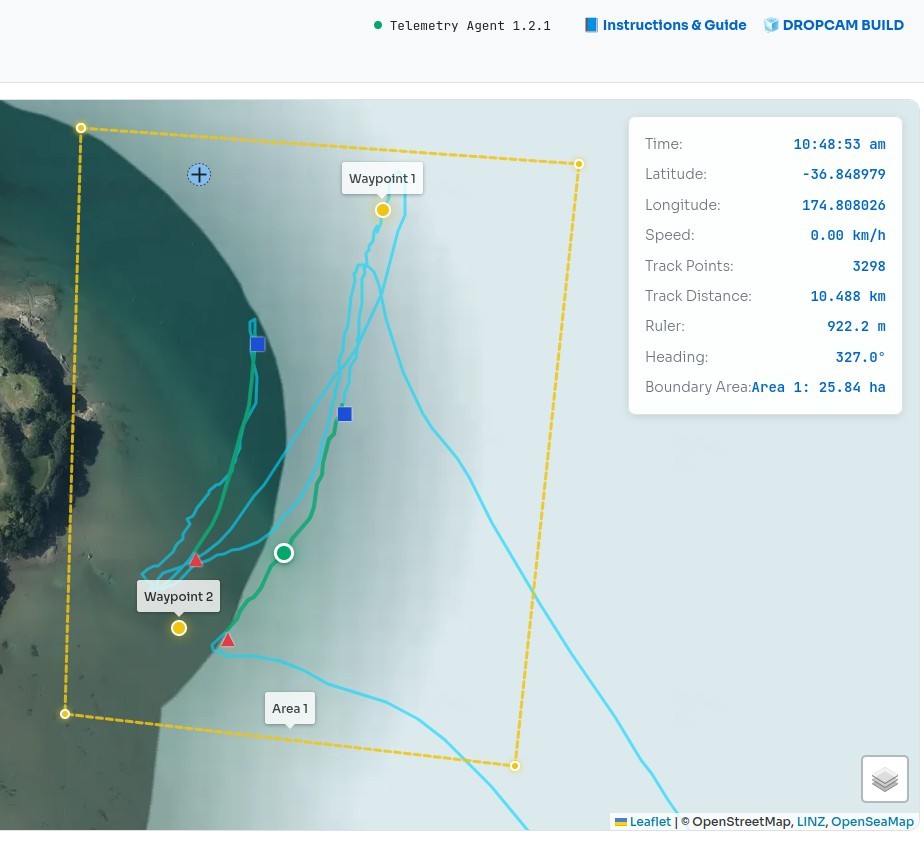Viewport: 924px width, 844px height.
Task: Click the upper blue square marker
Action: click(257, 343)
